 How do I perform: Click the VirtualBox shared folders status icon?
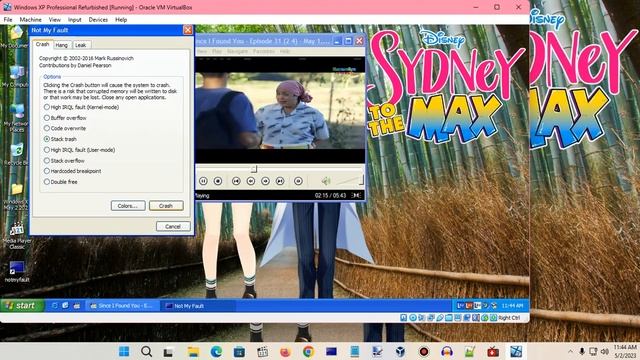[x=449, y=318]
